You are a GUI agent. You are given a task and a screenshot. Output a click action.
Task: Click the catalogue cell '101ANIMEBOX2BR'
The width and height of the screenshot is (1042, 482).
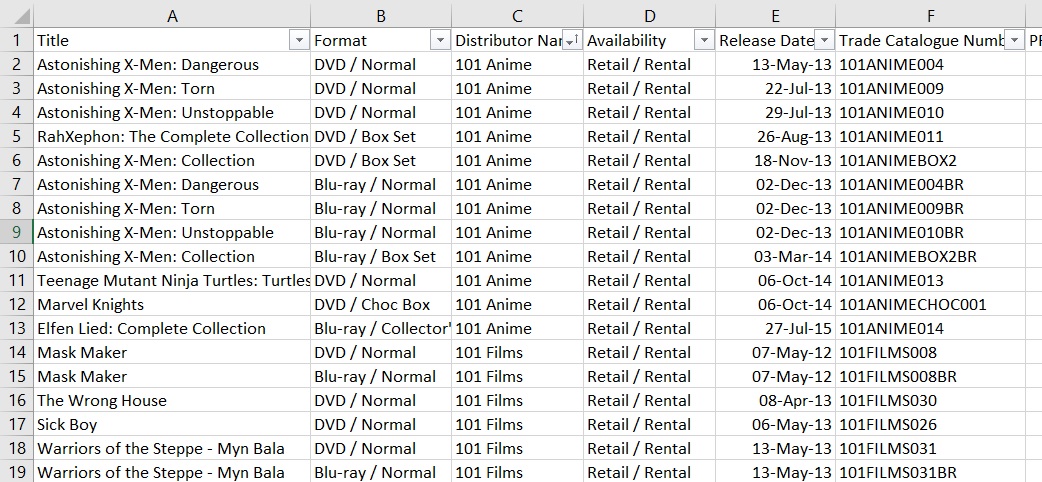tap(908, 256)
